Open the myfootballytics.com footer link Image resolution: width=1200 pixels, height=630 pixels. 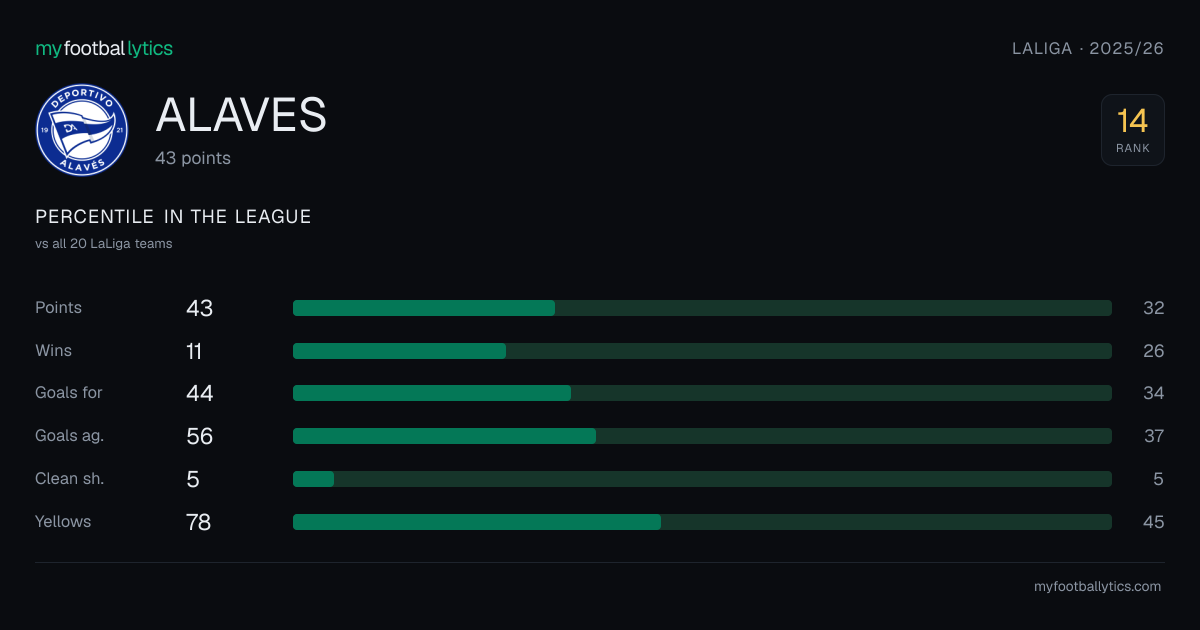coord(1097,587)
